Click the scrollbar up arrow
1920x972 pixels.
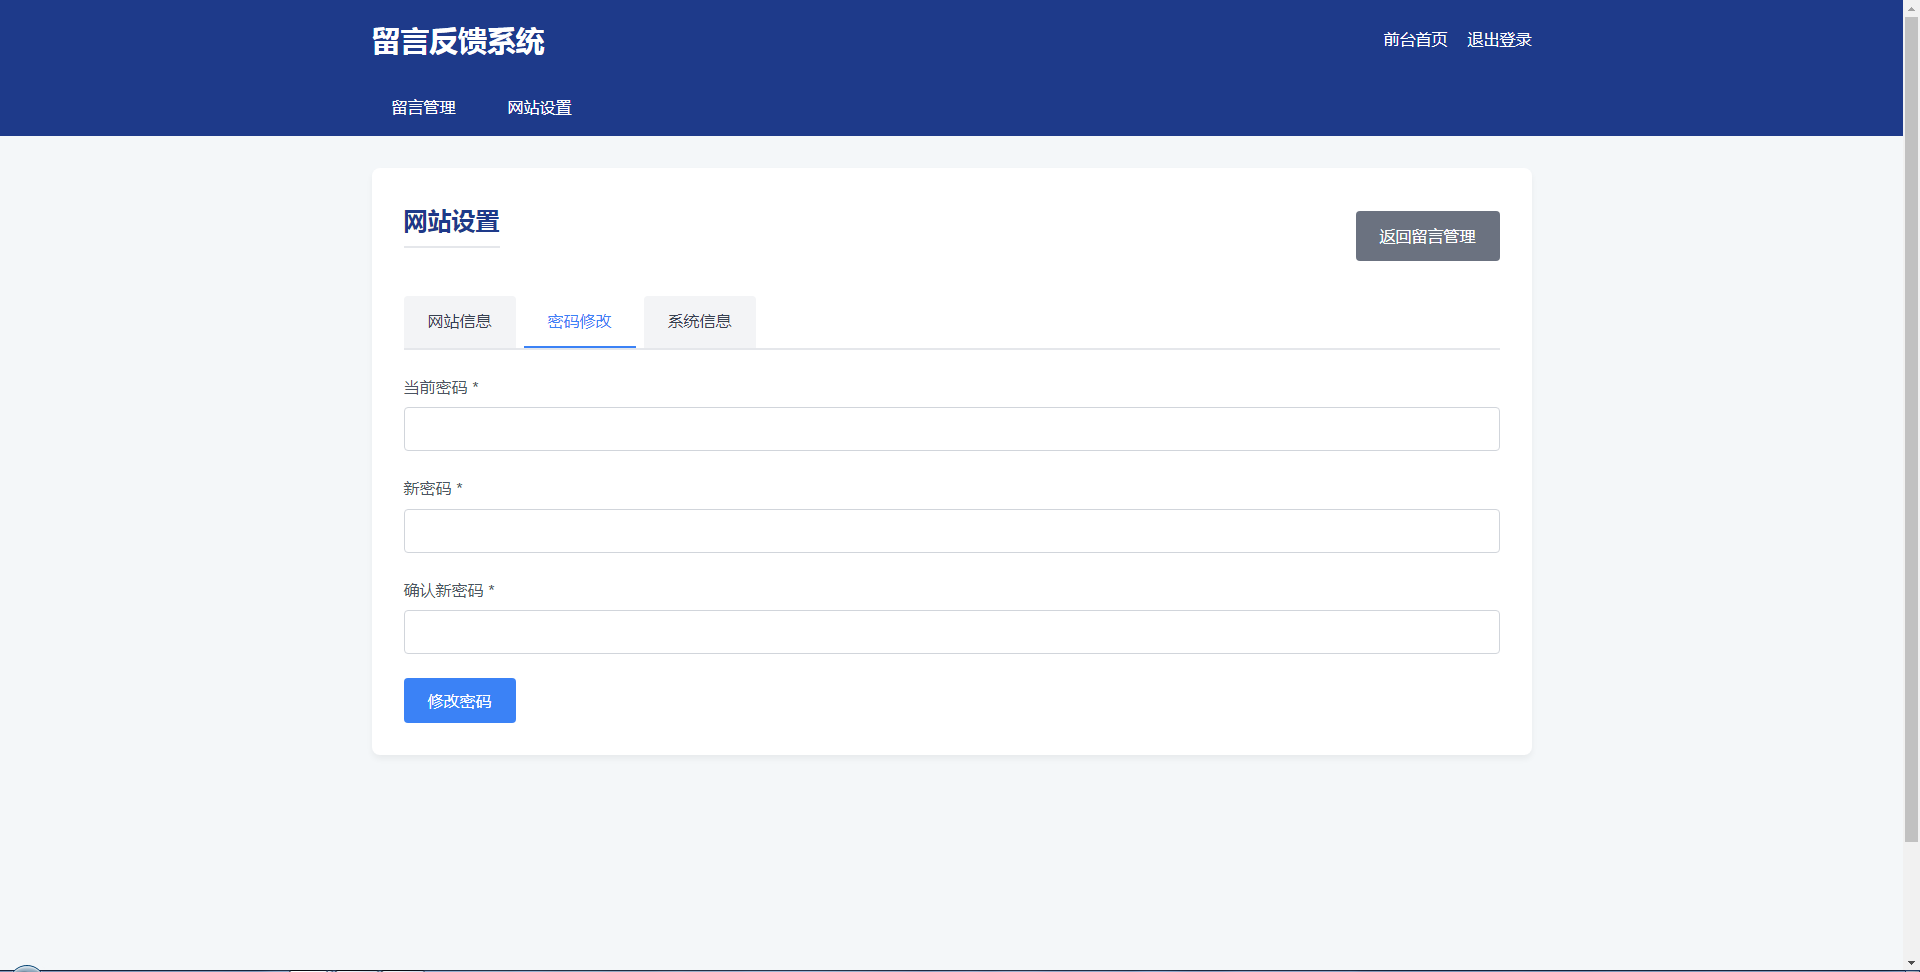(x=1911, y=7)
